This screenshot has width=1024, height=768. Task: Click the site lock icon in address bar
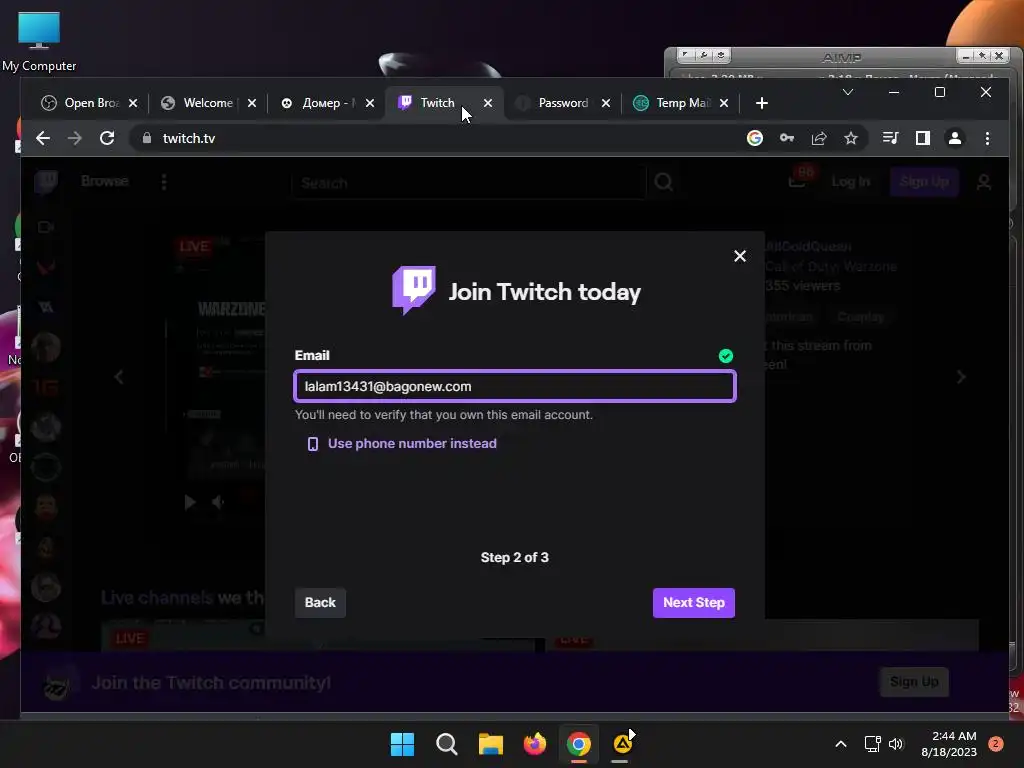tap(147, 138)
